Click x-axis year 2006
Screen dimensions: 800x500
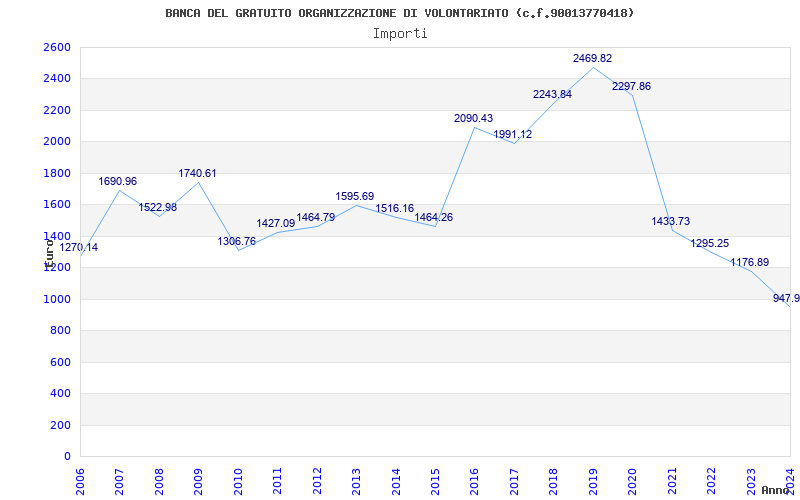coord(81,481)
